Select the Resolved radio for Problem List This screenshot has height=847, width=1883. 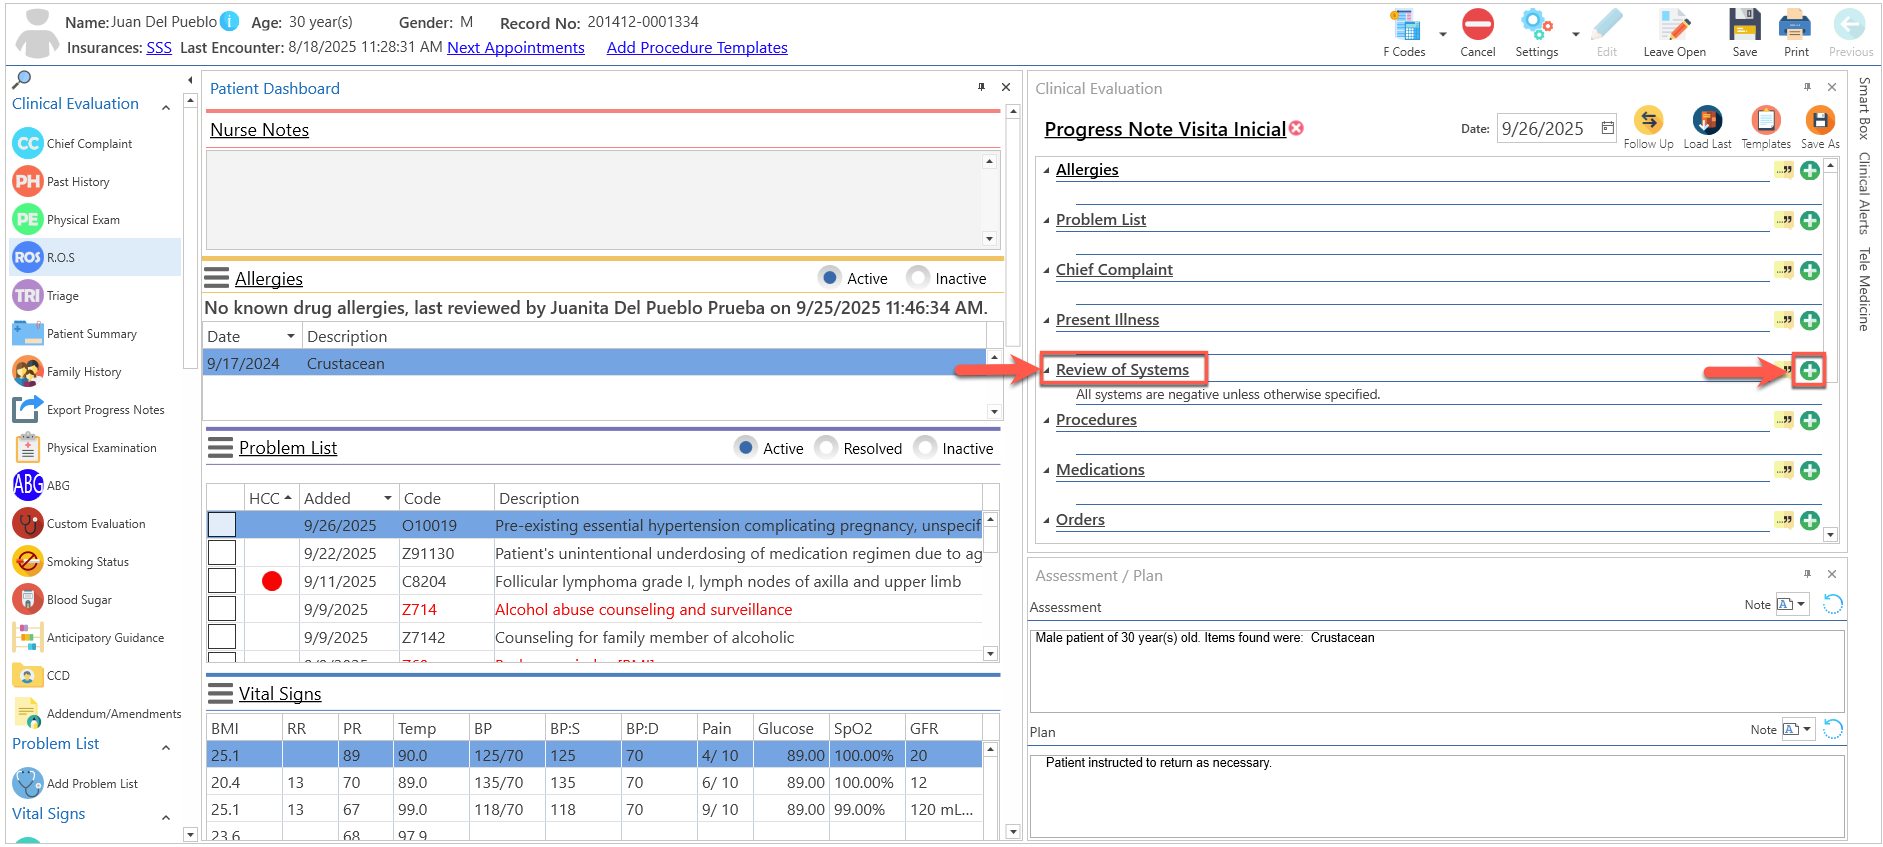826,447
